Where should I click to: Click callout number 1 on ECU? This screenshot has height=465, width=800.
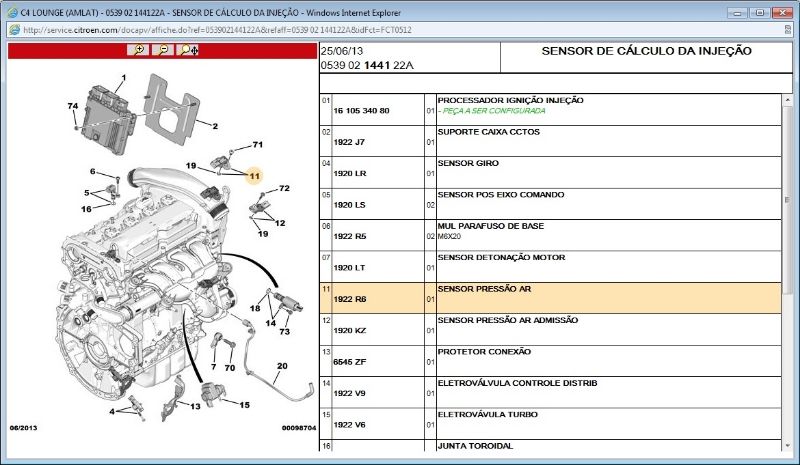point(123,78)
